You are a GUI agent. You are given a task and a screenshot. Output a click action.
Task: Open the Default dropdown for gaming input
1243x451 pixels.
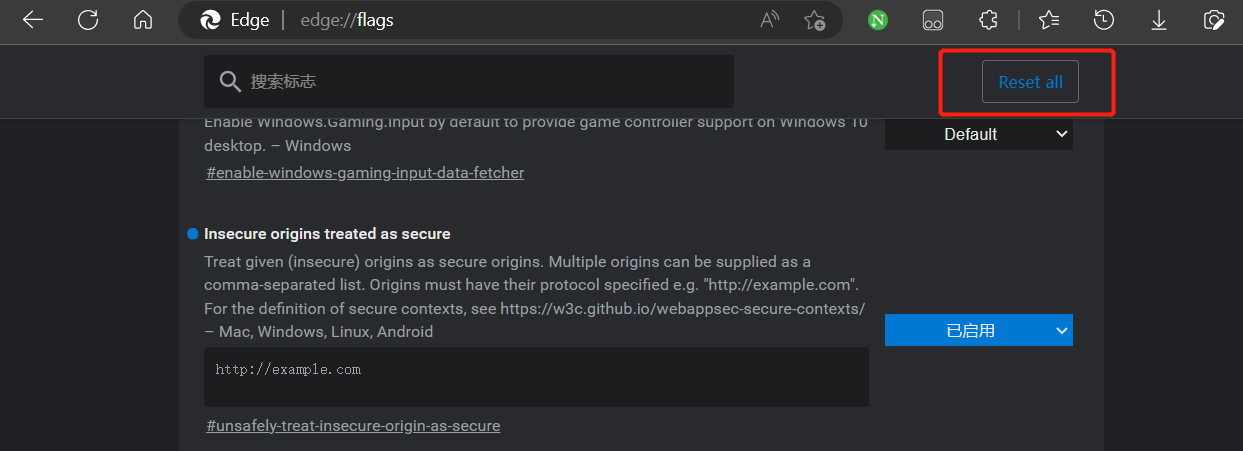tap(978, 134)
